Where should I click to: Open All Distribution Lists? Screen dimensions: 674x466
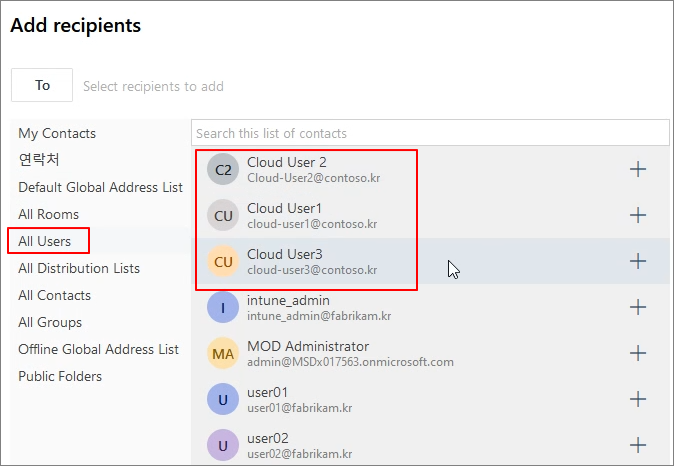(79, 268)
